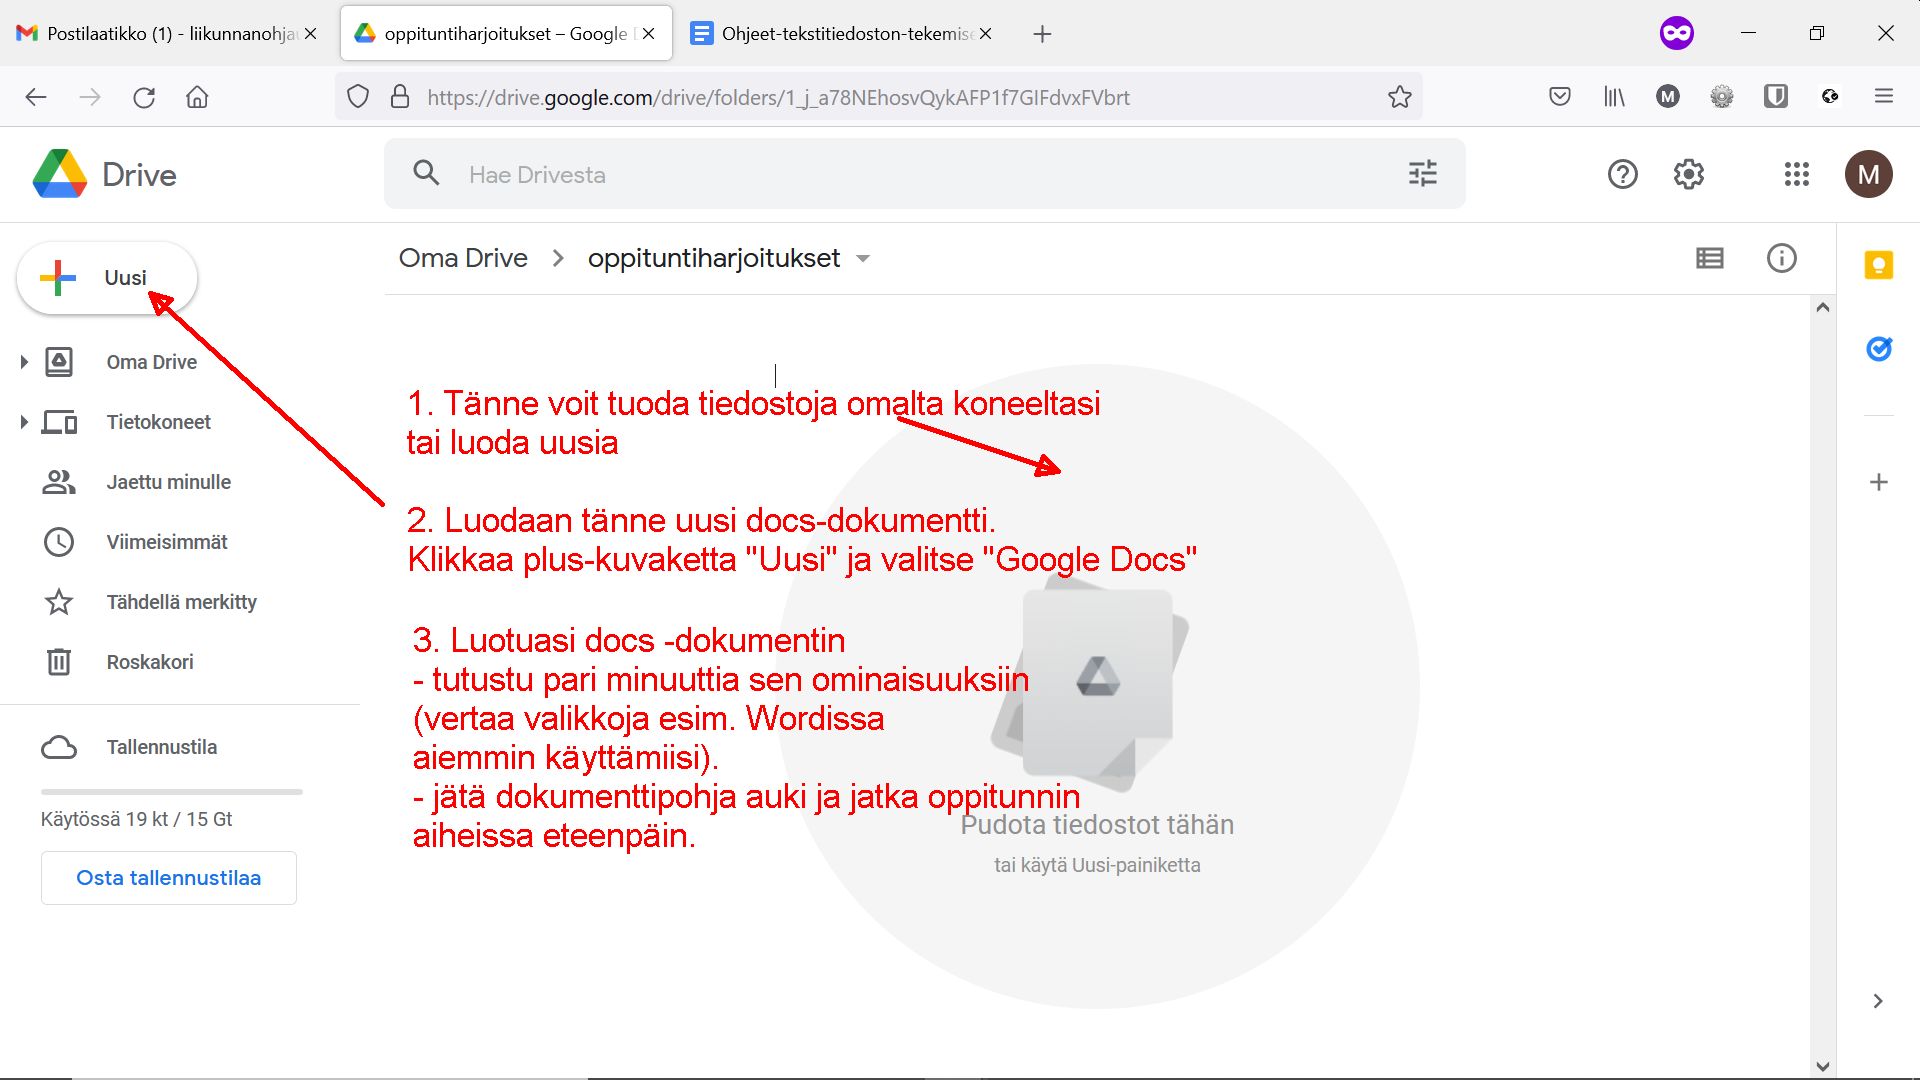Add a side panel add-on
This screenshot has height=1080, width=1920.
point(1878,482)
